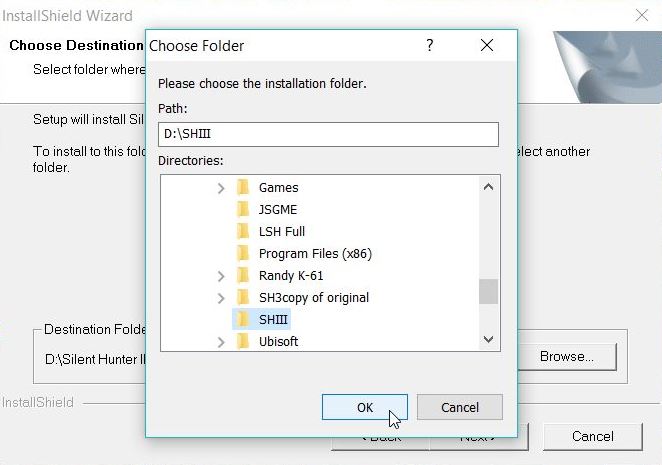Expand the Games folder tree node

[221, 188]
